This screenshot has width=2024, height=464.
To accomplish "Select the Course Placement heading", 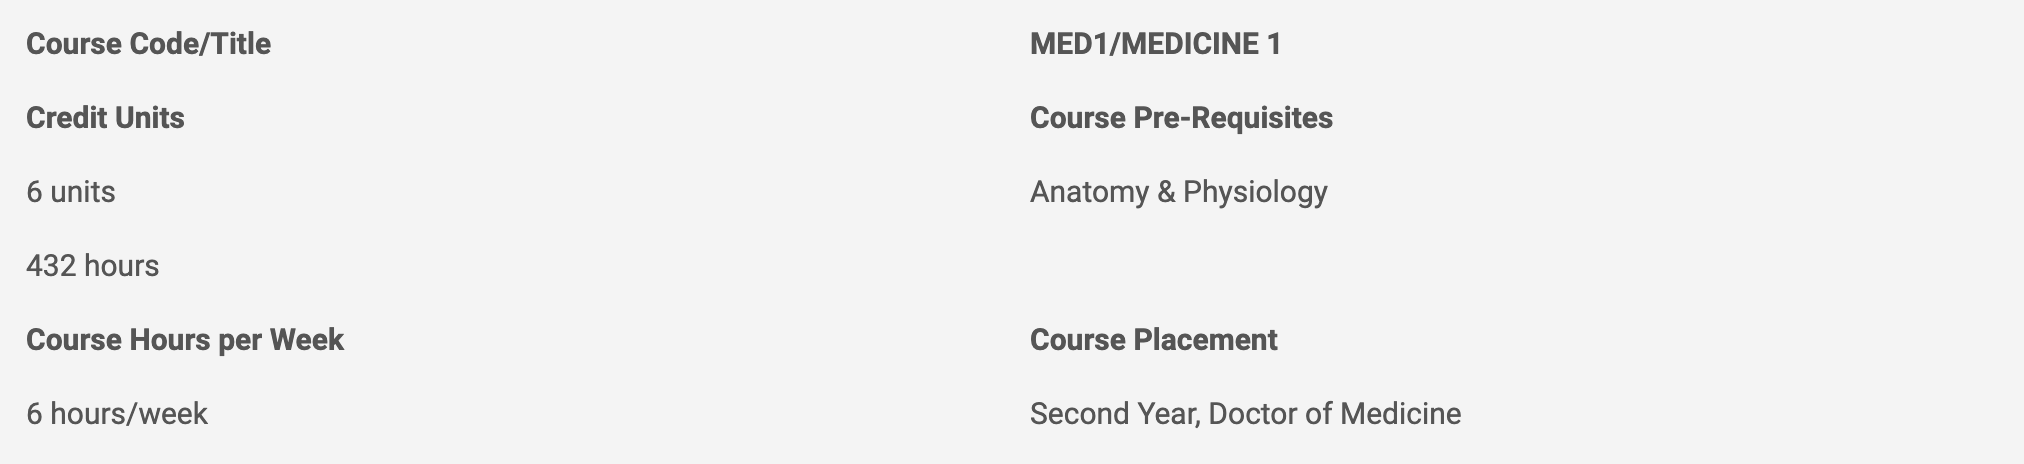I will pos(1154,340).
